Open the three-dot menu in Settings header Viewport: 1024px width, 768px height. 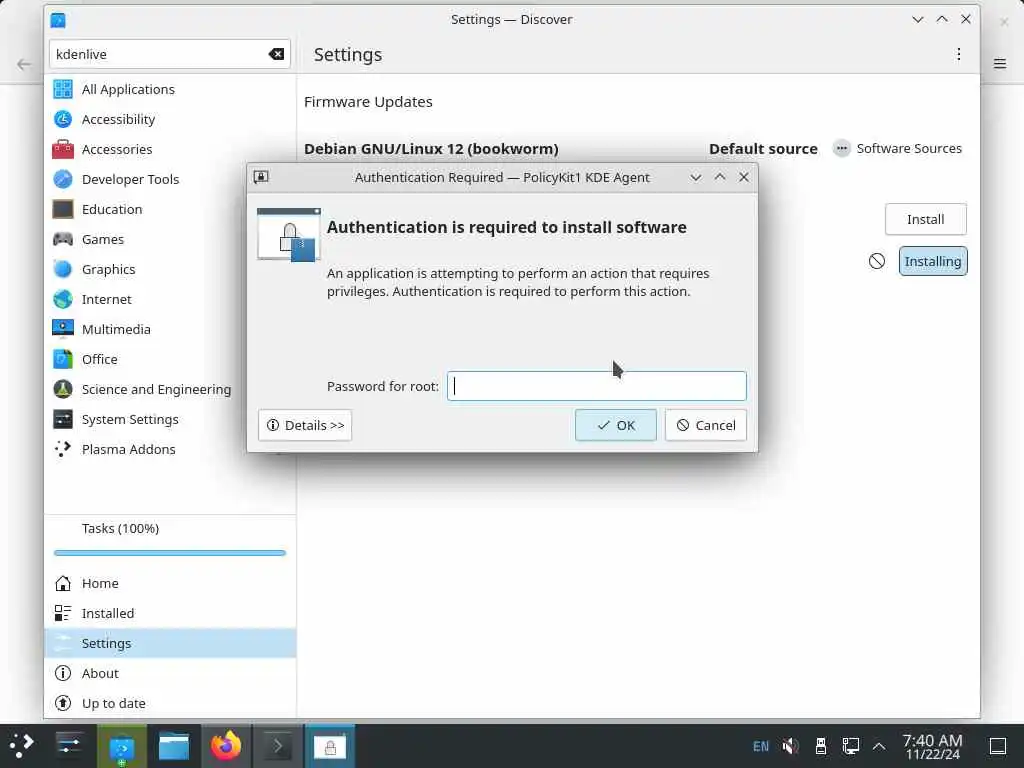pos(958,54)
